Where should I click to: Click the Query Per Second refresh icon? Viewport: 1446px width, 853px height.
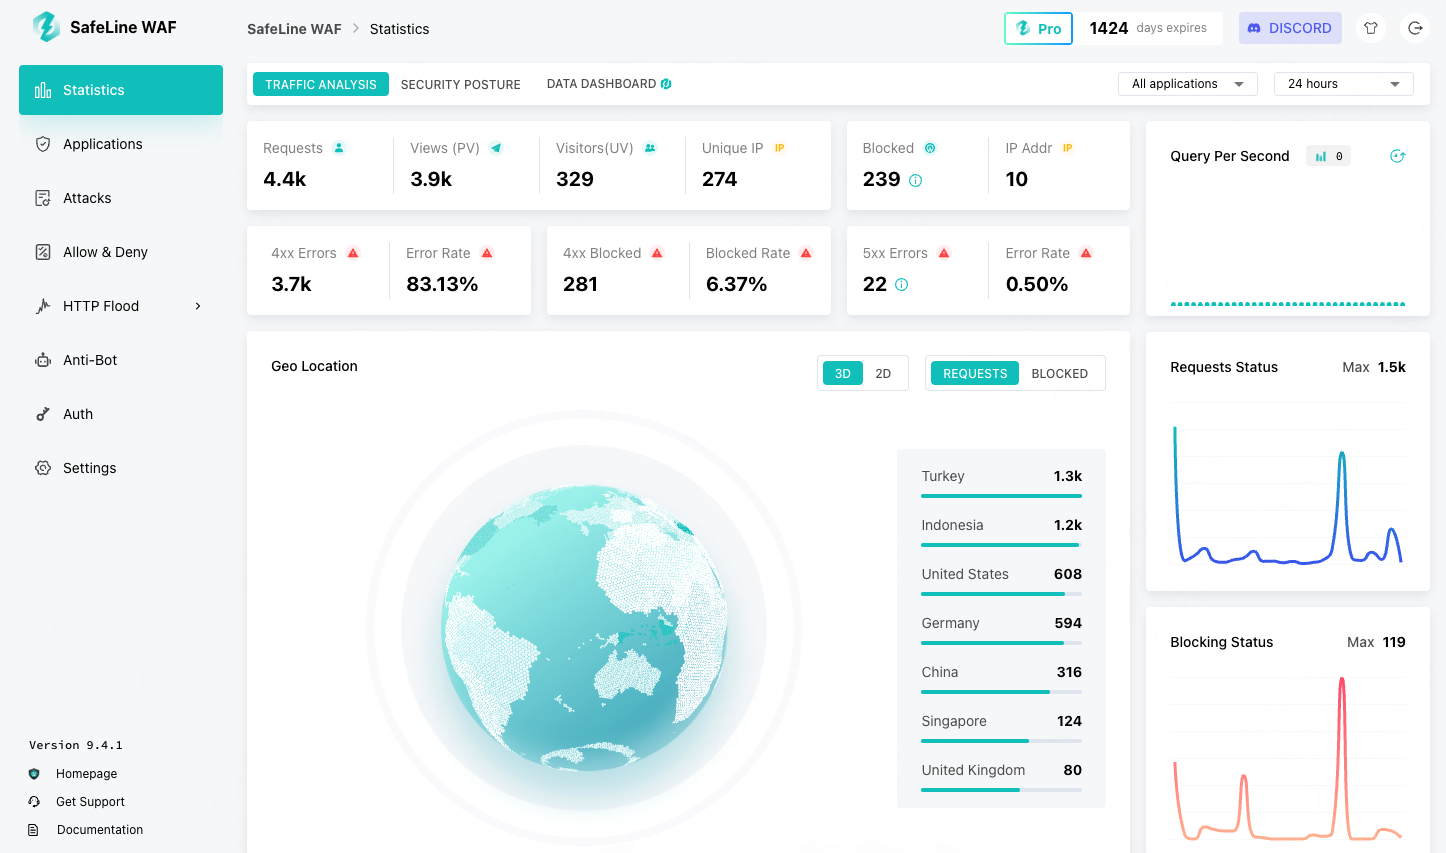[1398, 156]
